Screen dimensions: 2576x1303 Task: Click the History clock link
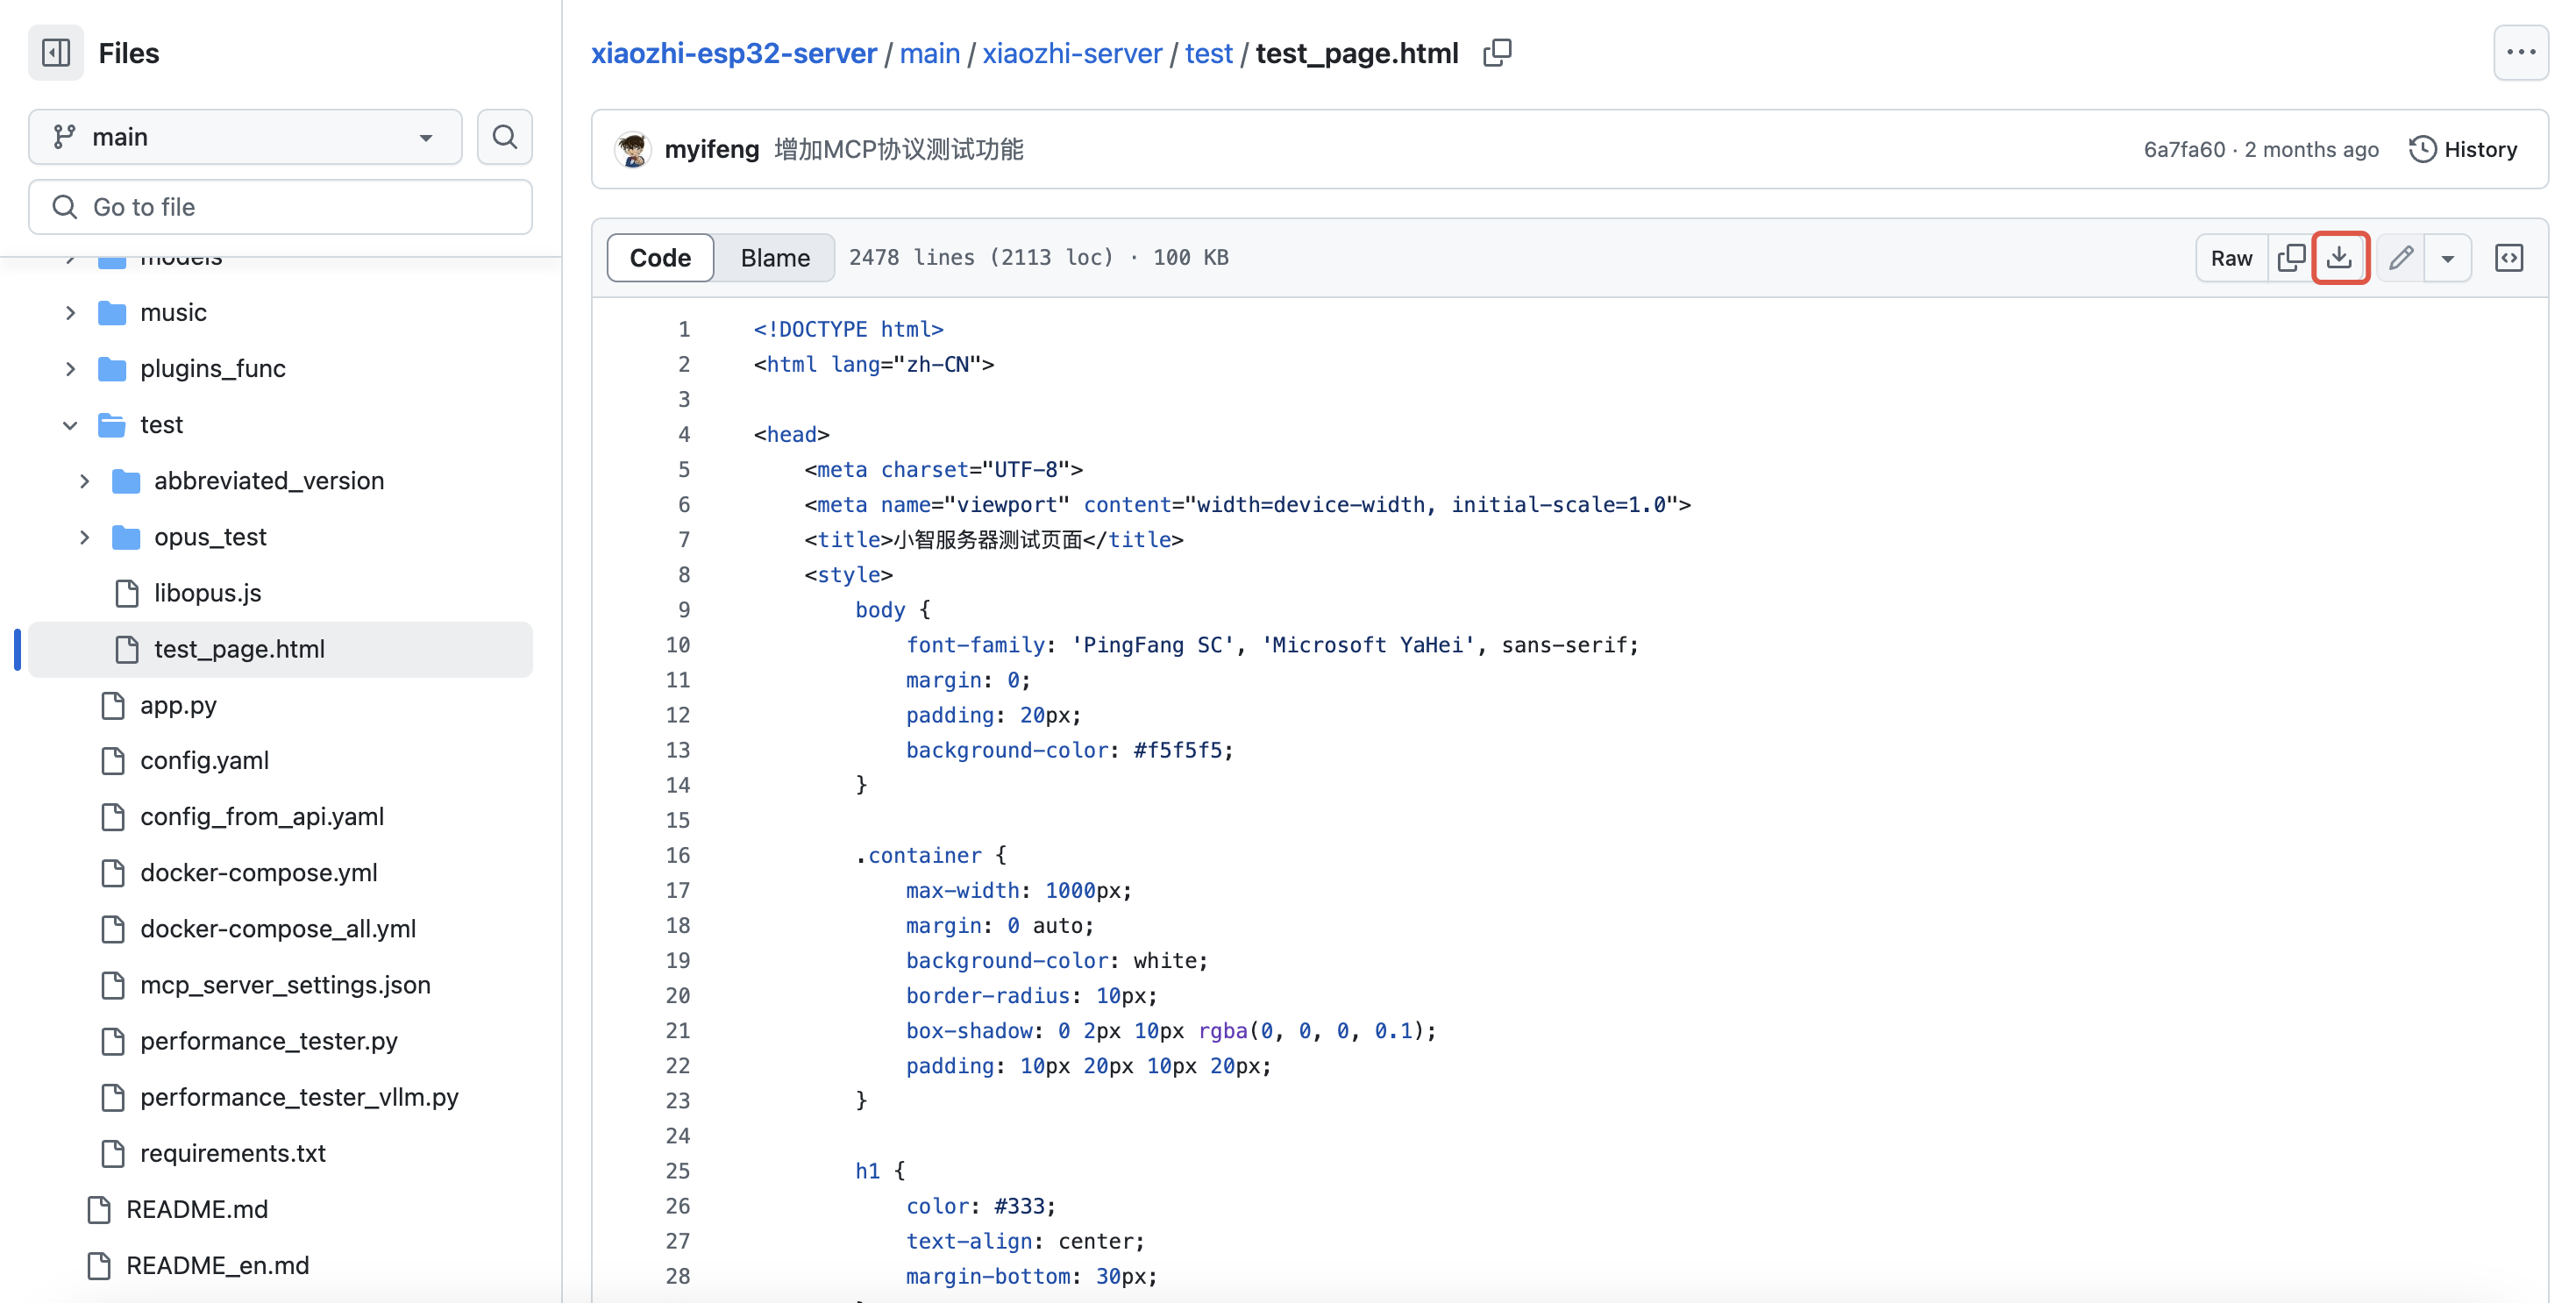click(2463, 149)
